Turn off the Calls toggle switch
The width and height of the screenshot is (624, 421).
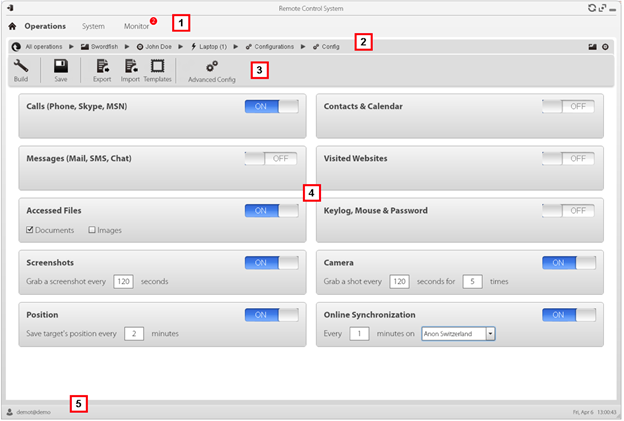point(271,106)
